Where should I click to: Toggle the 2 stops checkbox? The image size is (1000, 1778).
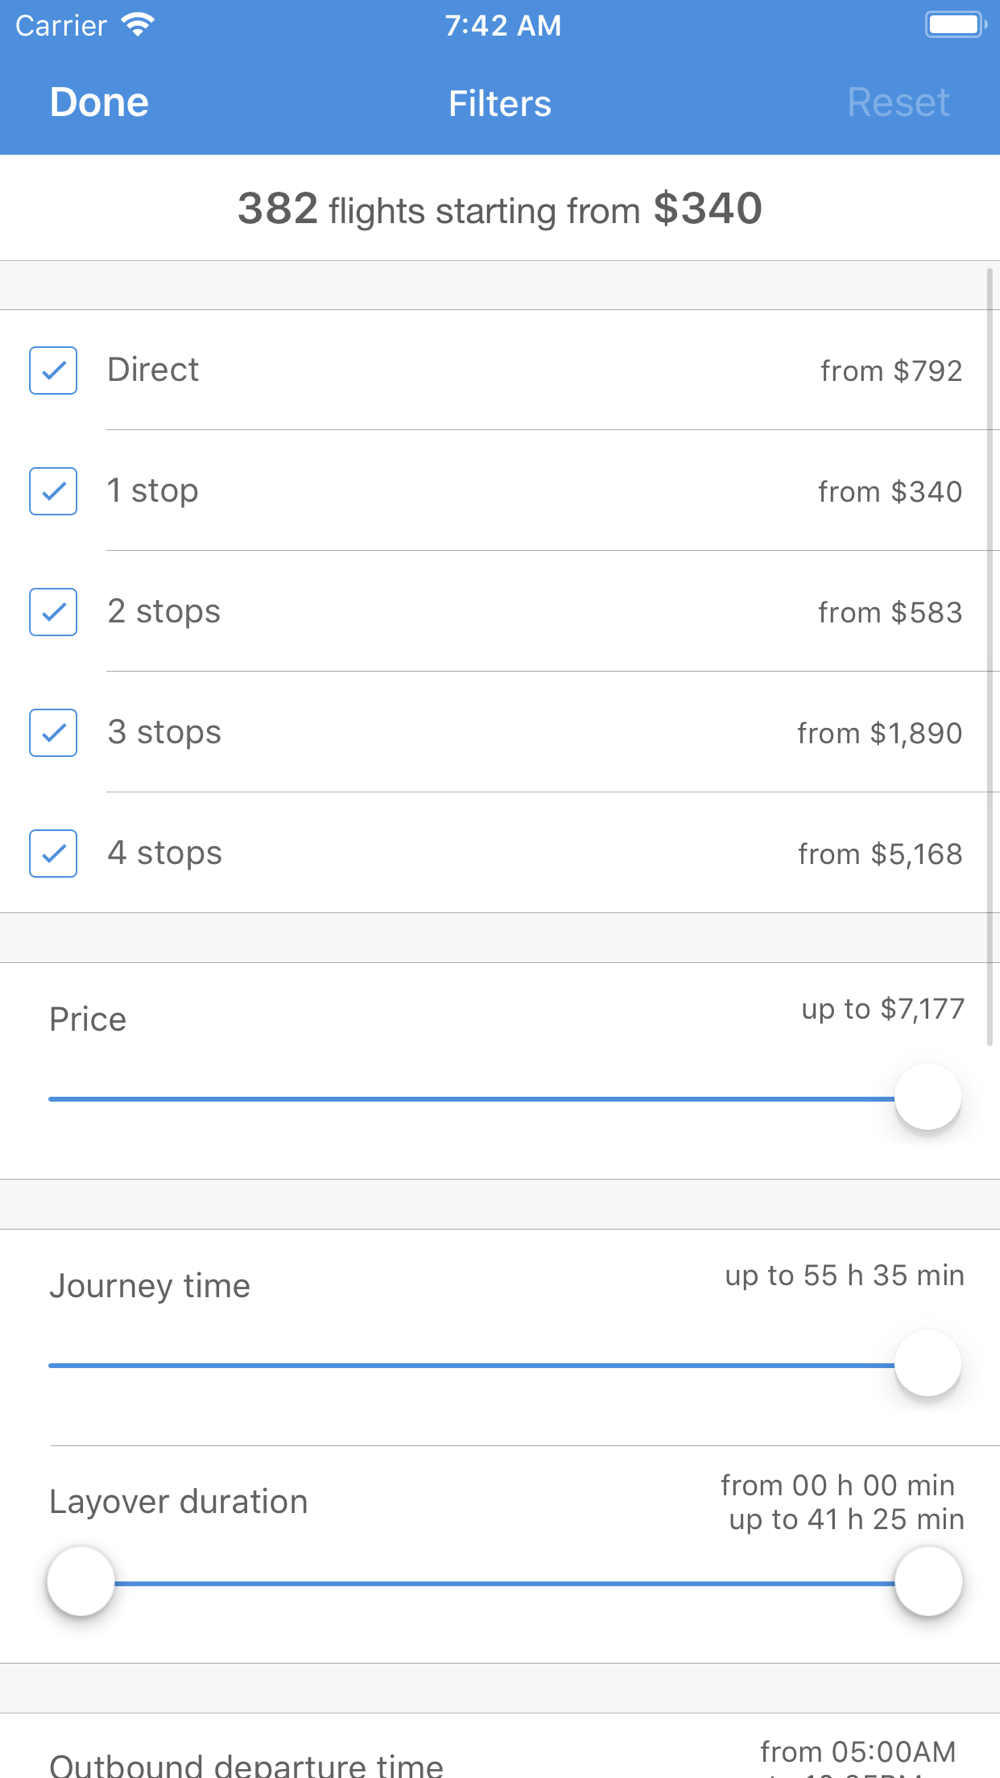[x=54, y=612]
